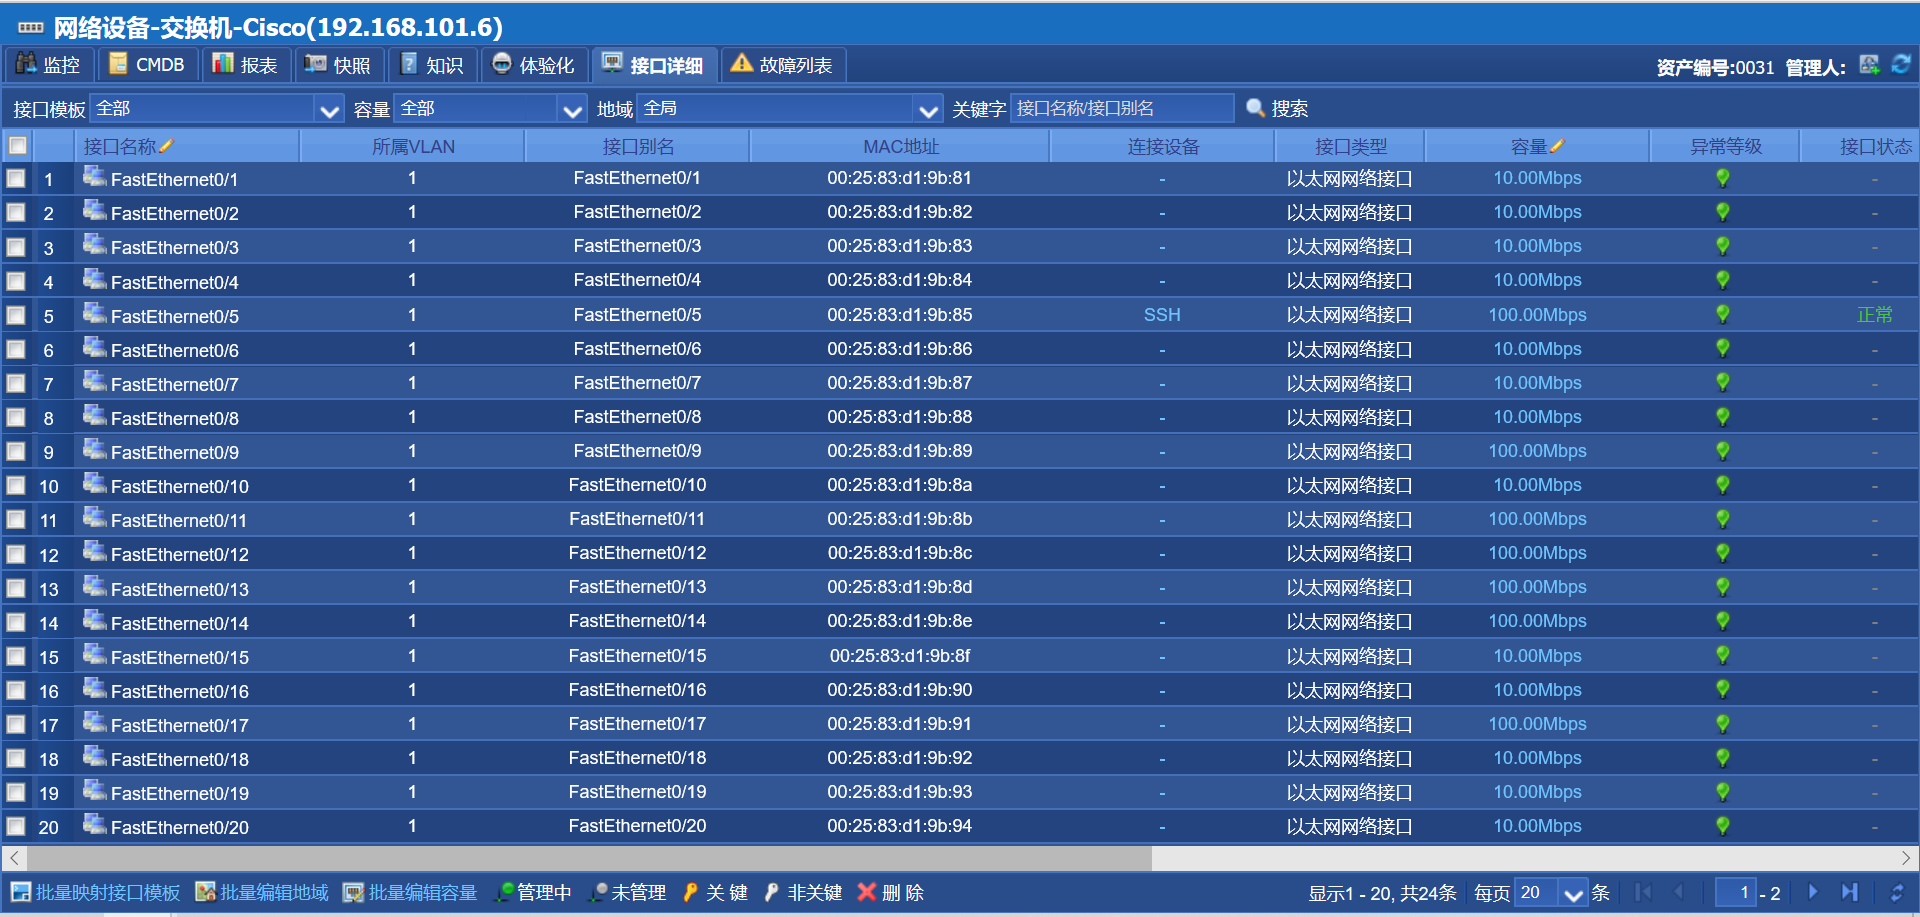Image resolution: width=1920 pixels, height=917 pixels.
Task: Switch to the CMDB tab
Action: (x=148, y=65)
